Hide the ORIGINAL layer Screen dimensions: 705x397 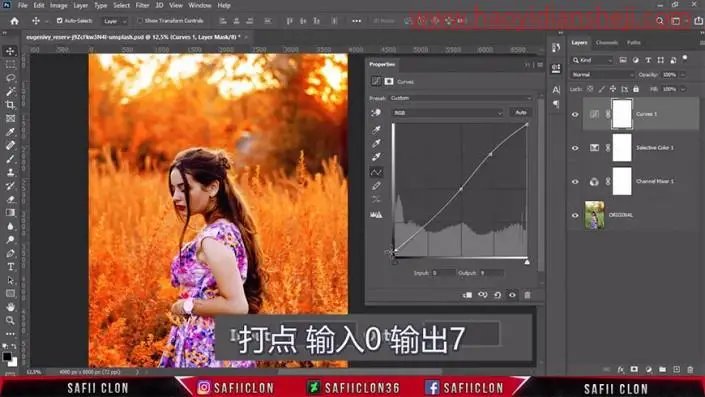click(x=575, y=215)
